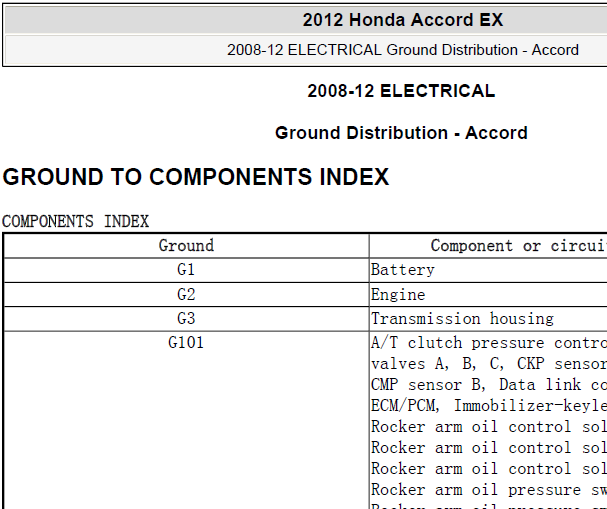Click the 'Rocker arm oil pressure sw' line
Image resolution: width=607 pixels, height=509 pixels.
(489, 490)
